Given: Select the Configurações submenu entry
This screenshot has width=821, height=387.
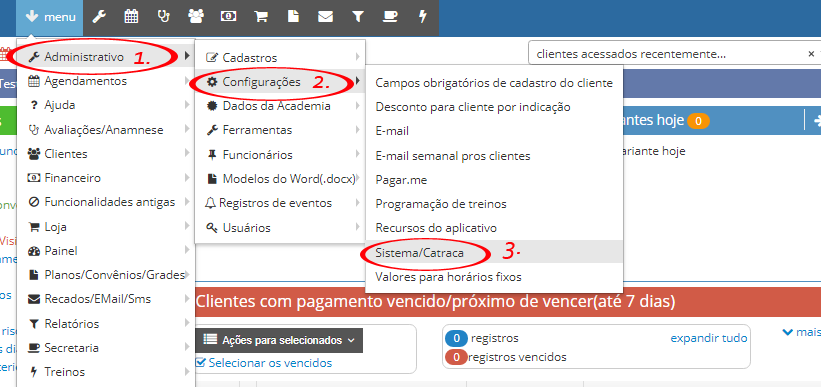Looking at the screenshot, I should click(x=280, y=82).
